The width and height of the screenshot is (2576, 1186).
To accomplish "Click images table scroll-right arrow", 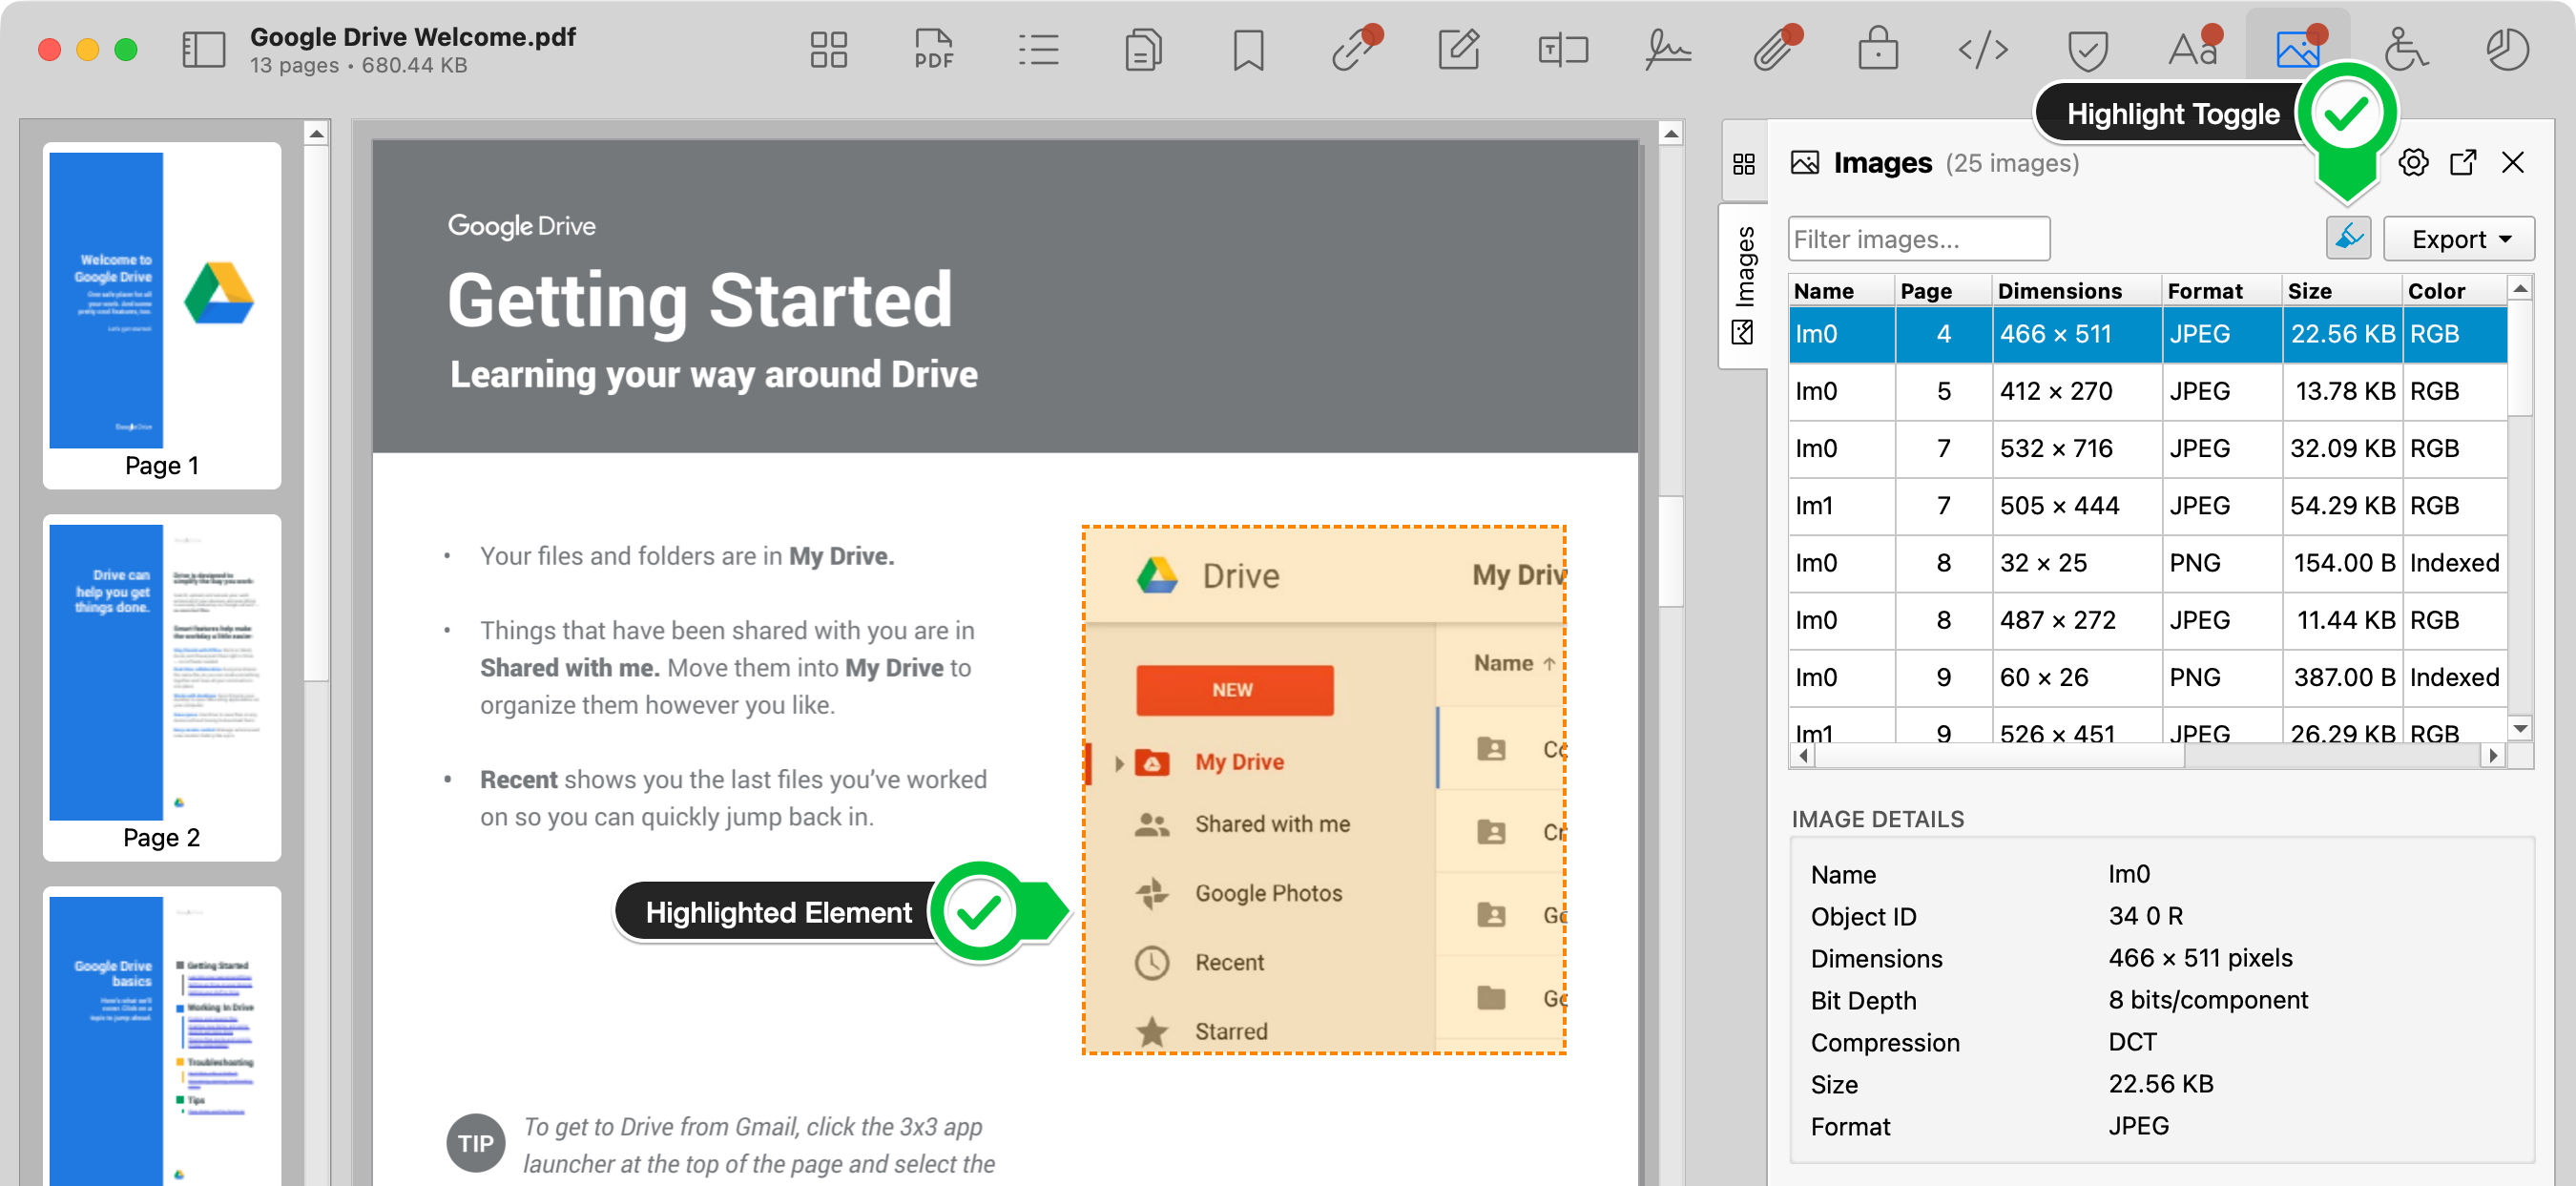I will 2494,756.
